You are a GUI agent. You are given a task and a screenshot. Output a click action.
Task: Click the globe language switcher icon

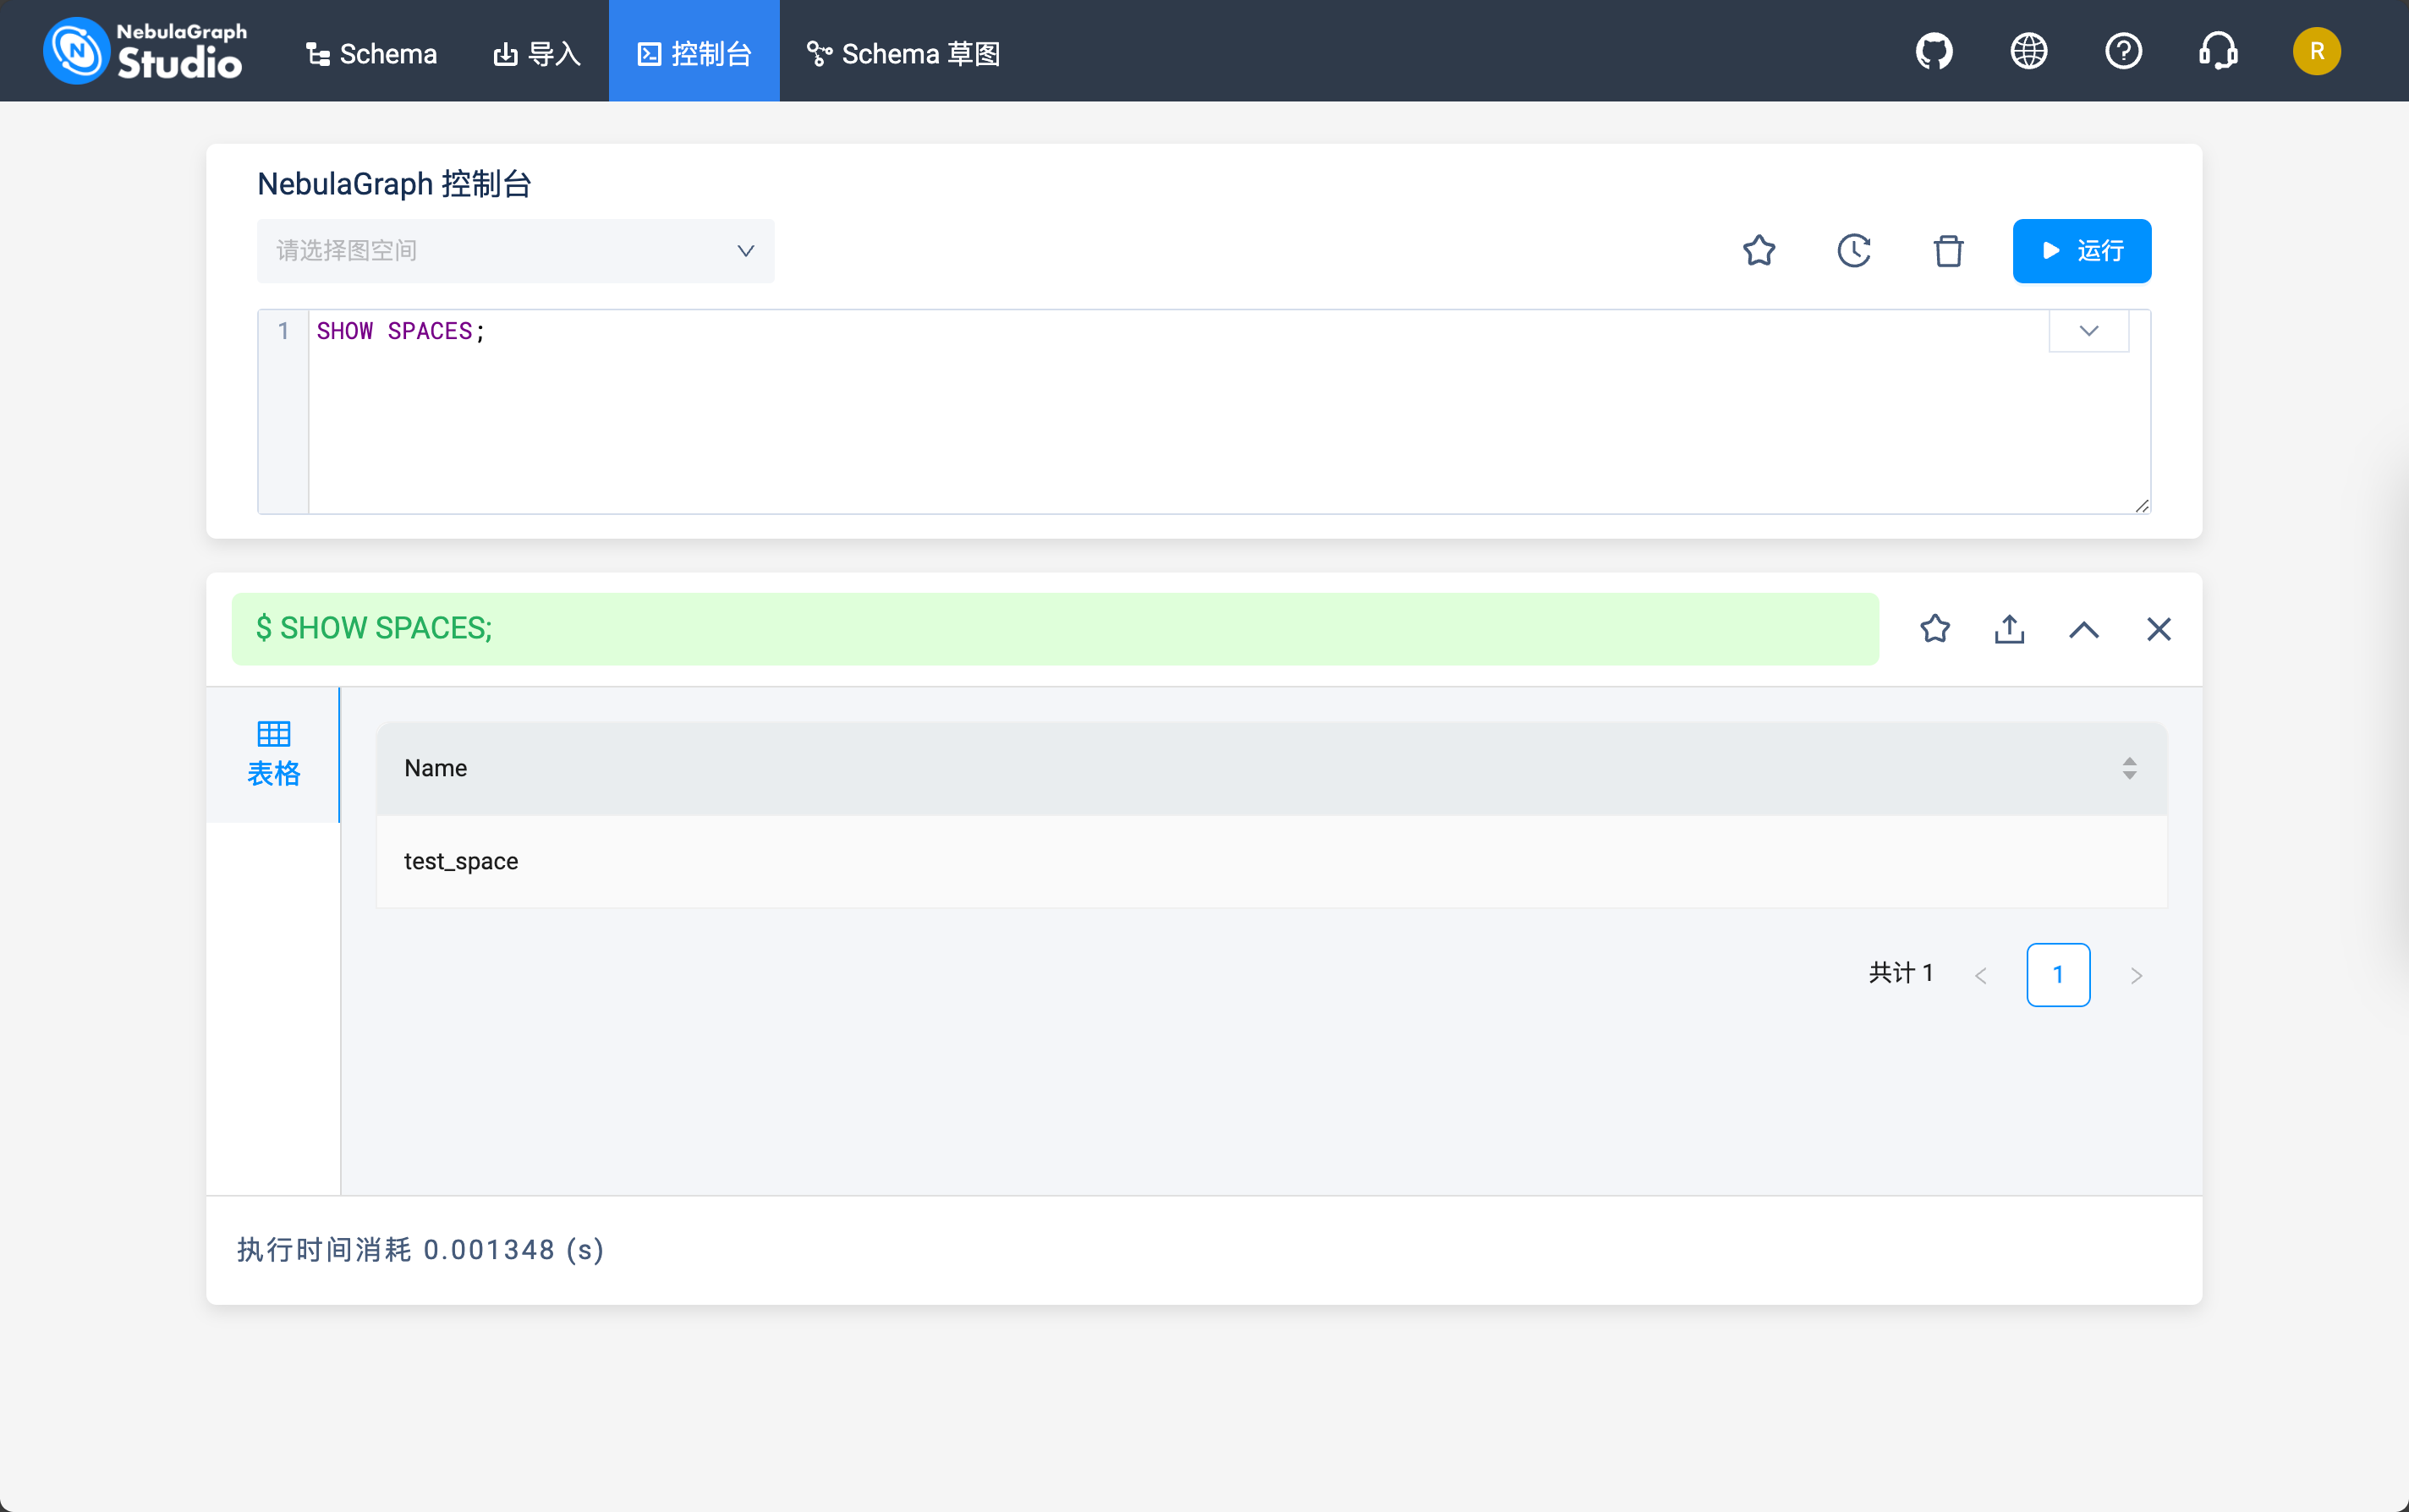point(2028,51)
